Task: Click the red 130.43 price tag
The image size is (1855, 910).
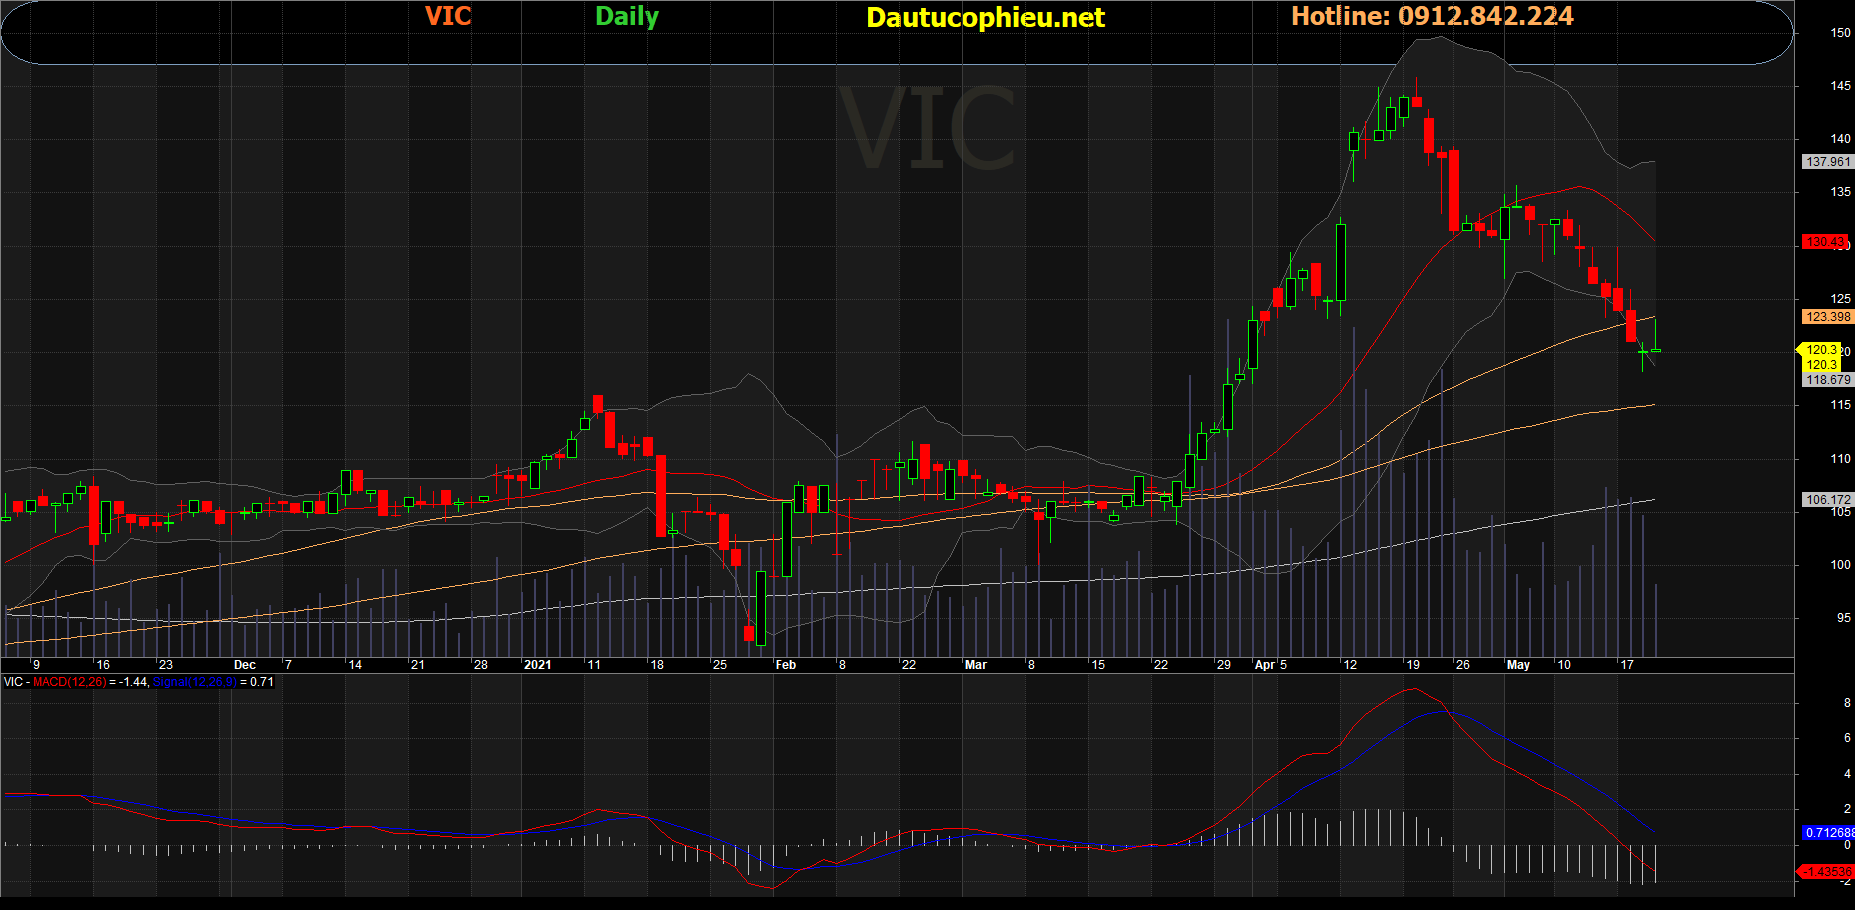Action: click(1825, 242)
